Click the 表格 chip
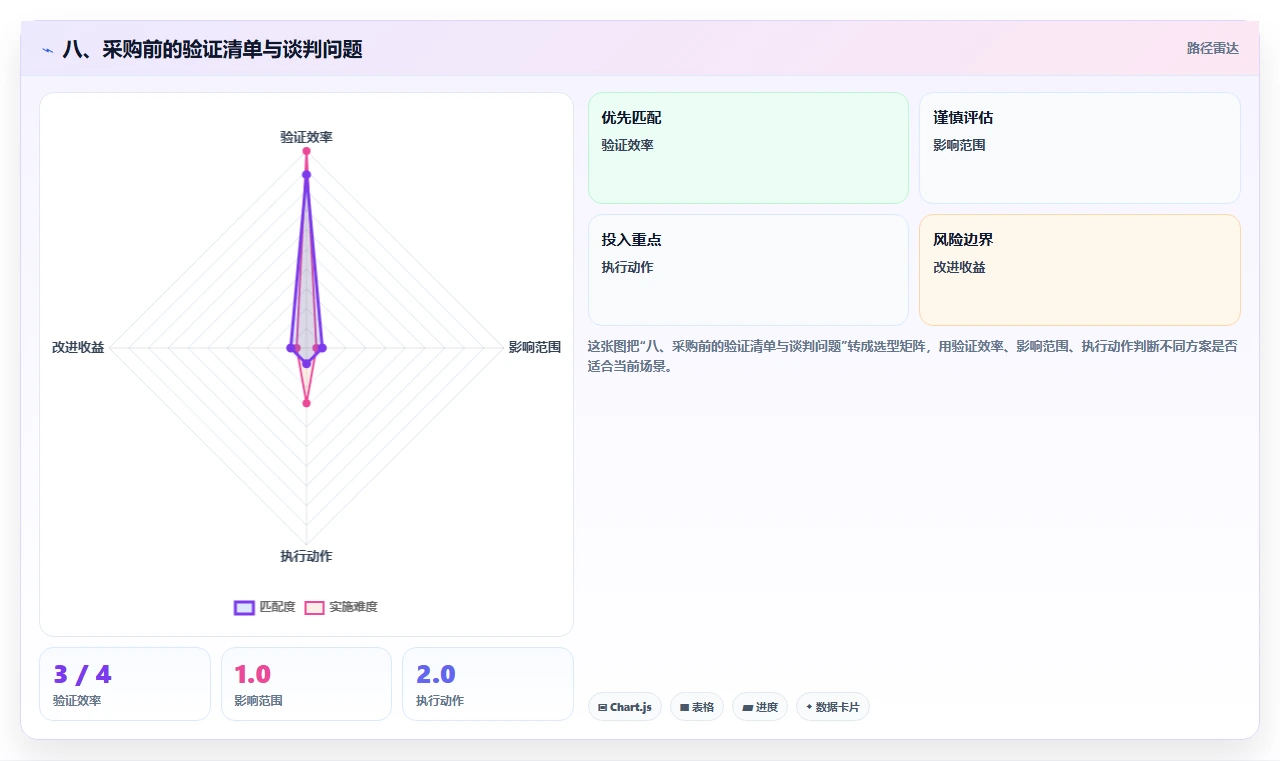The width and height of the screenshot is (1280, 761). click(x=697, y=707)
